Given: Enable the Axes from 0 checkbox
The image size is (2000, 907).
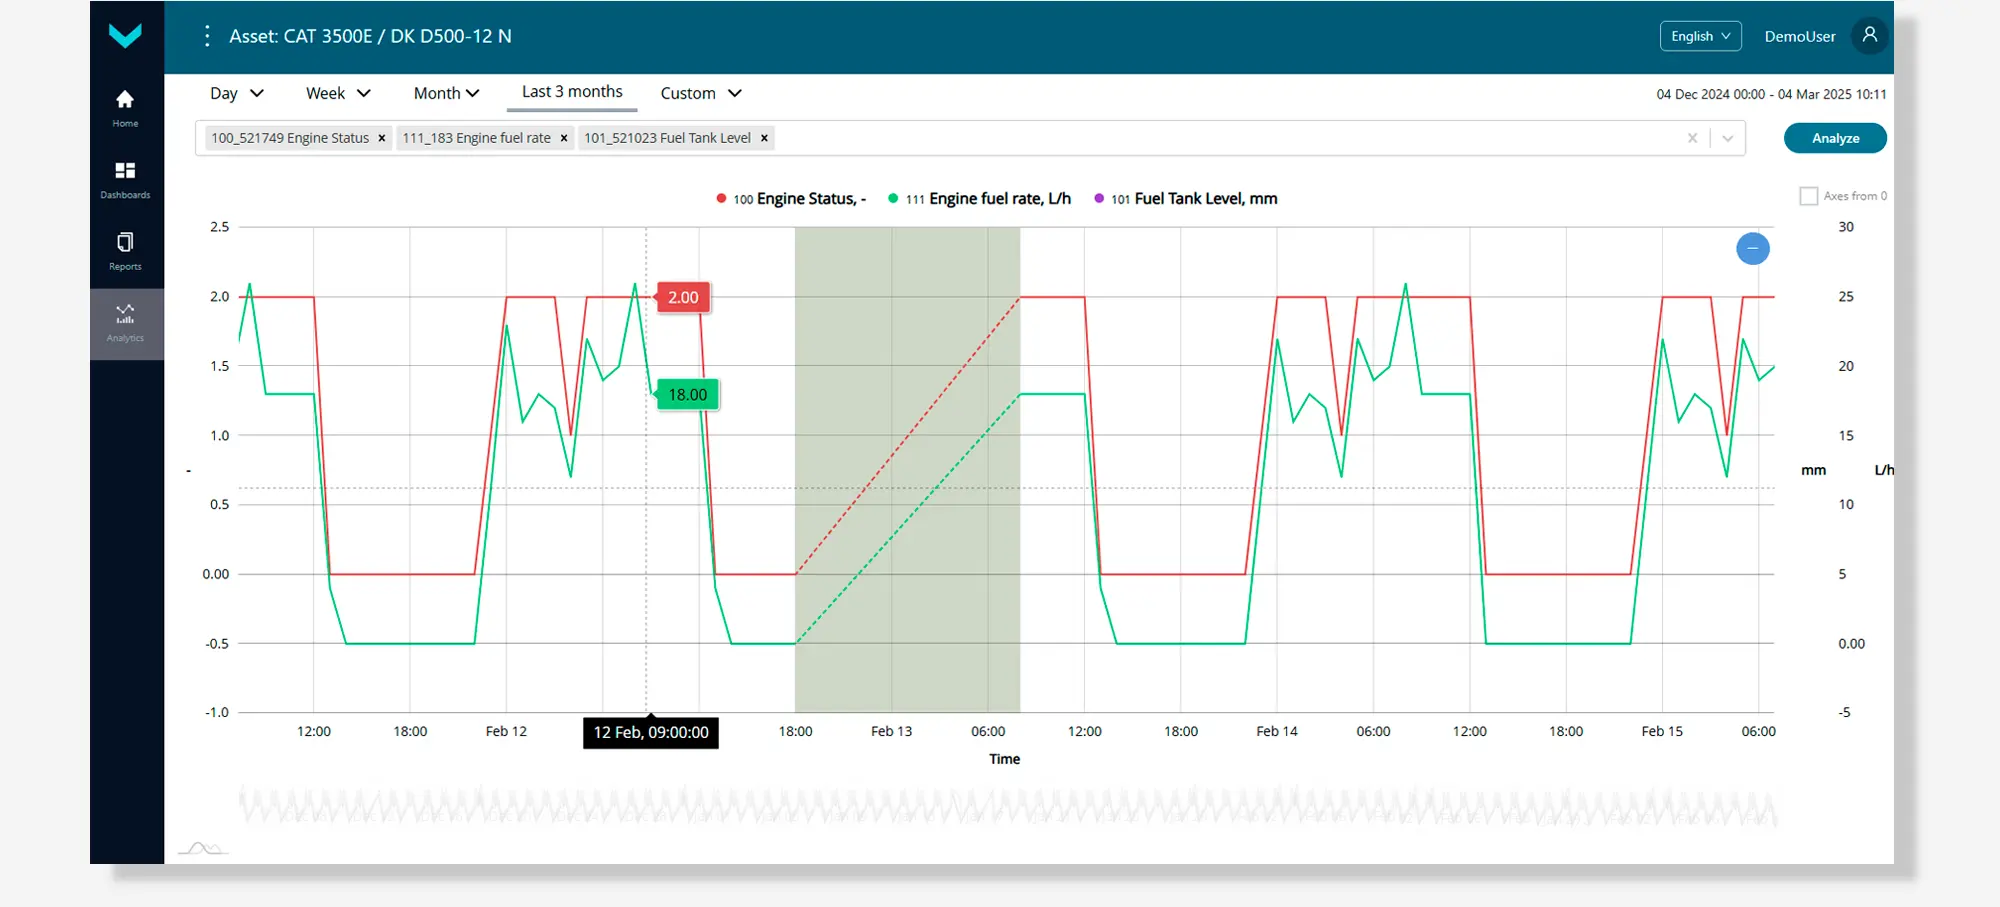Looking at the screenshot, I should (x=1808, y=196).
